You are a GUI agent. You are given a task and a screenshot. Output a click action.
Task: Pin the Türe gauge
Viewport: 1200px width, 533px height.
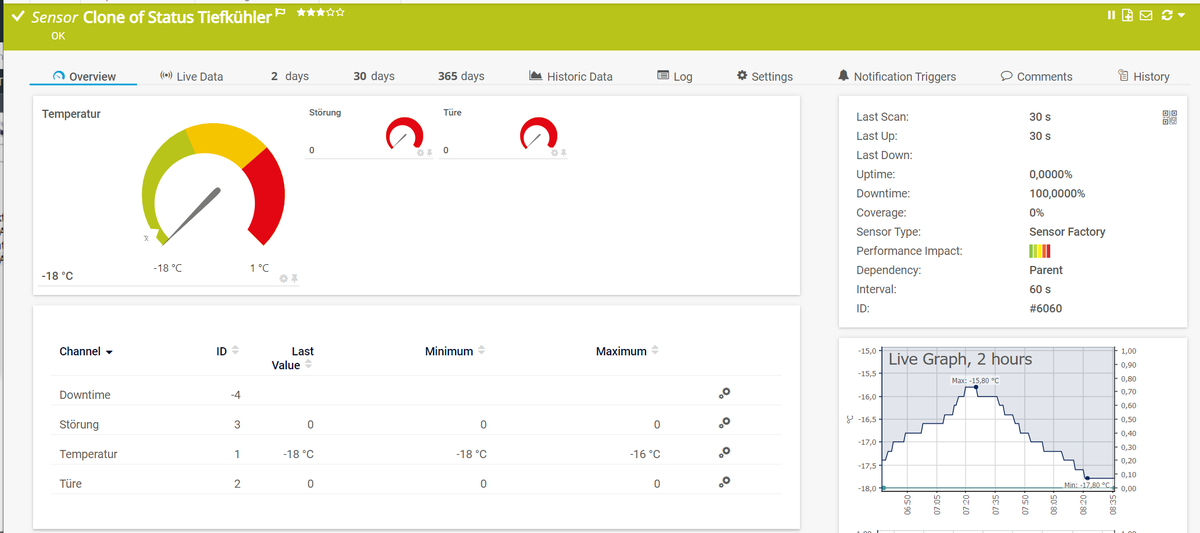click(563, 152)
